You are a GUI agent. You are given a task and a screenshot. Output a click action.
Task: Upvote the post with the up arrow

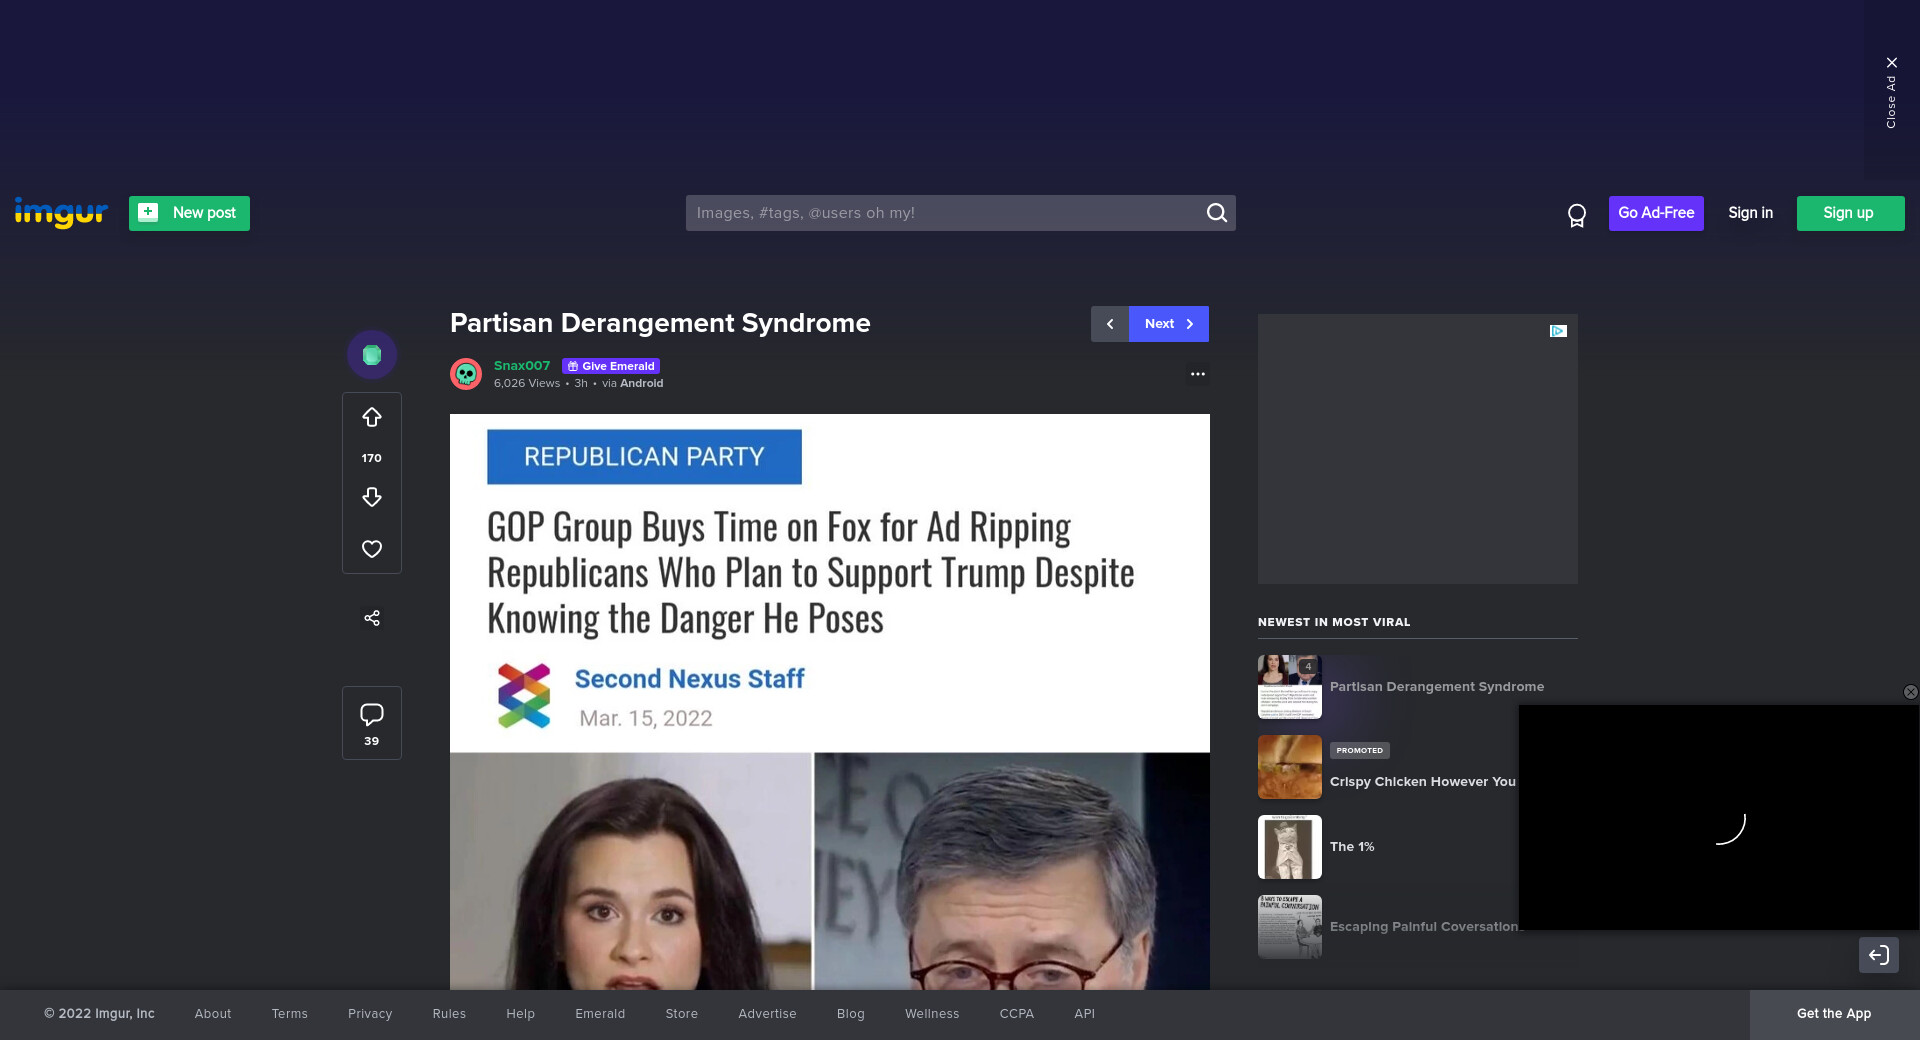click(x=372, y=417)
